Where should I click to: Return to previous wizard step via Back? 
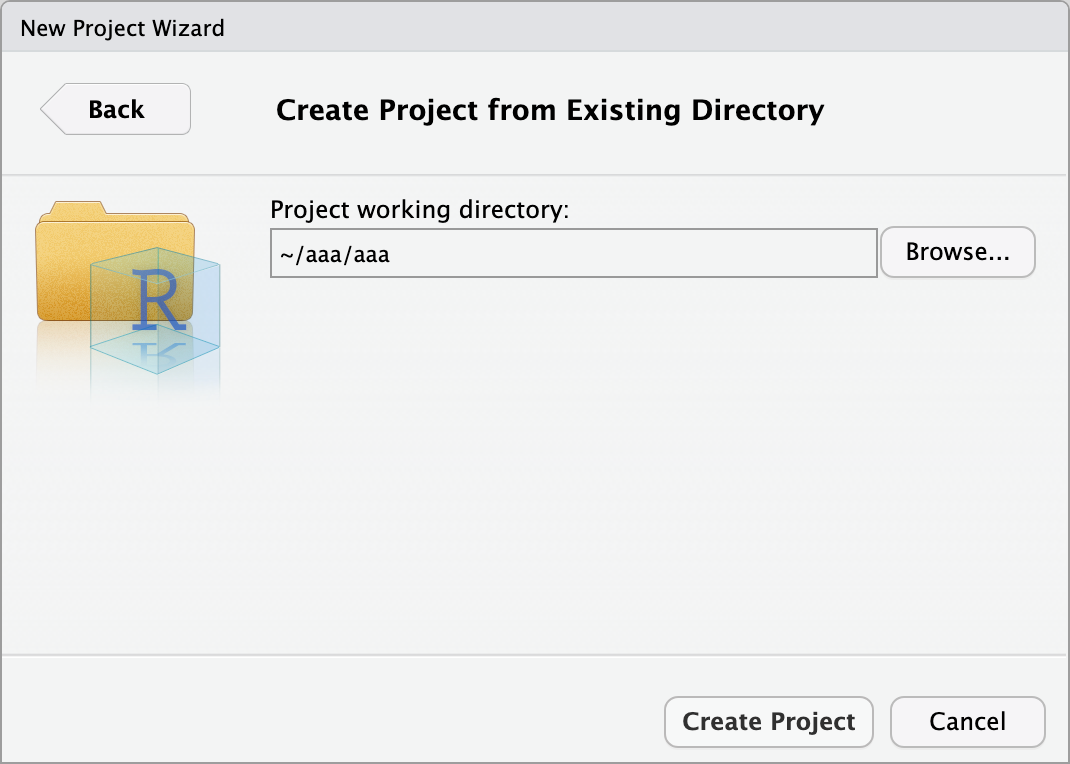(113, 108)
